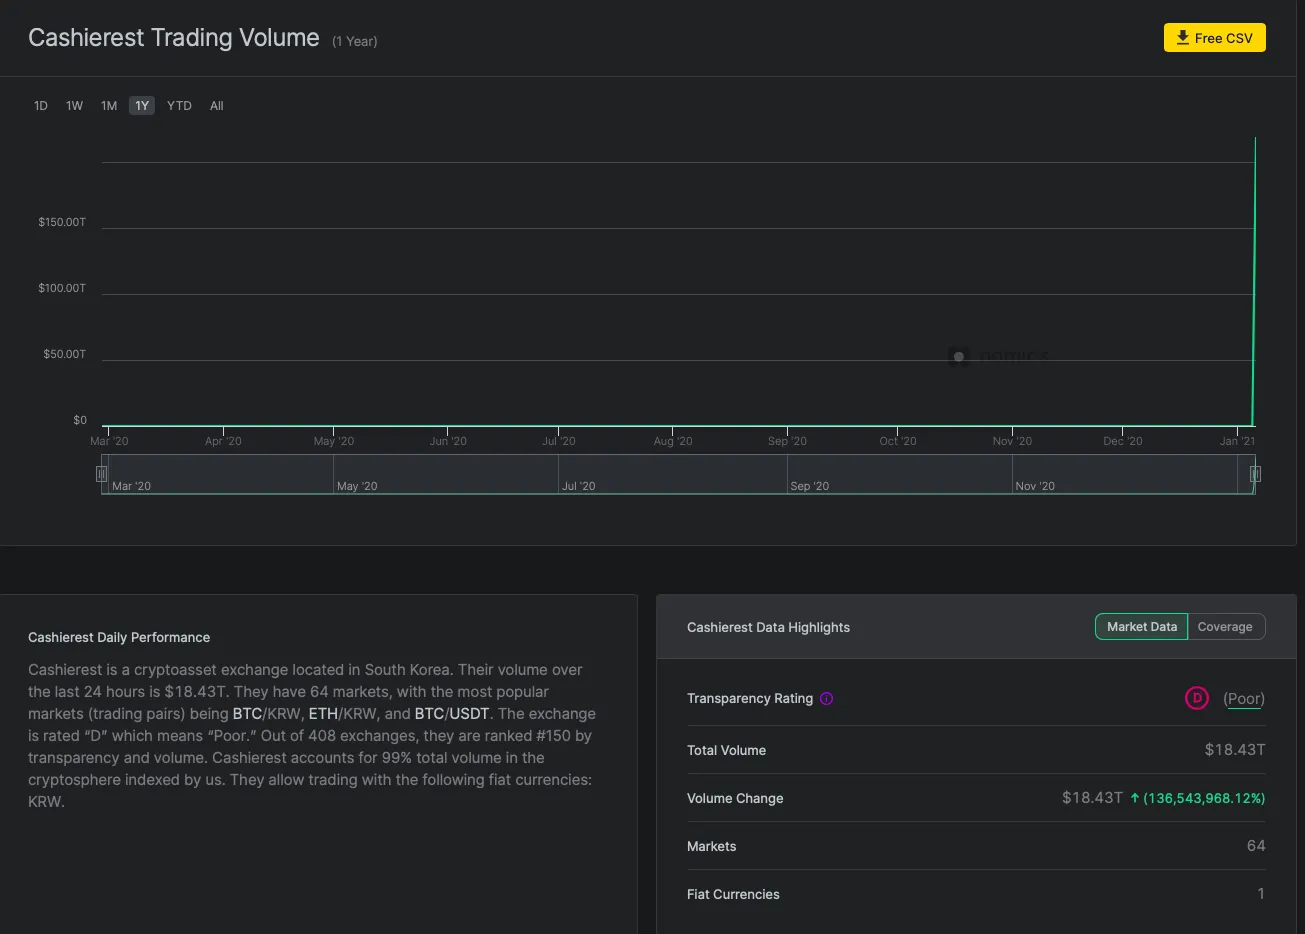Image resolution: width=1305 pixels, height=934 pixels.
Task: Click the Total Volume value $18.43T
Action: pos(1235,750)
